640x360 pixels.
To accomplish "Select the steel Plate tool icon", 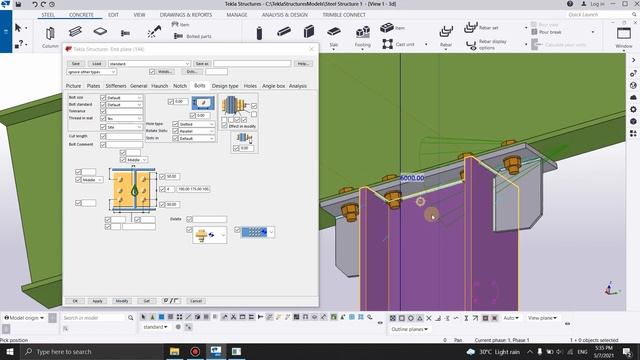I will click(x=100, y=31).
